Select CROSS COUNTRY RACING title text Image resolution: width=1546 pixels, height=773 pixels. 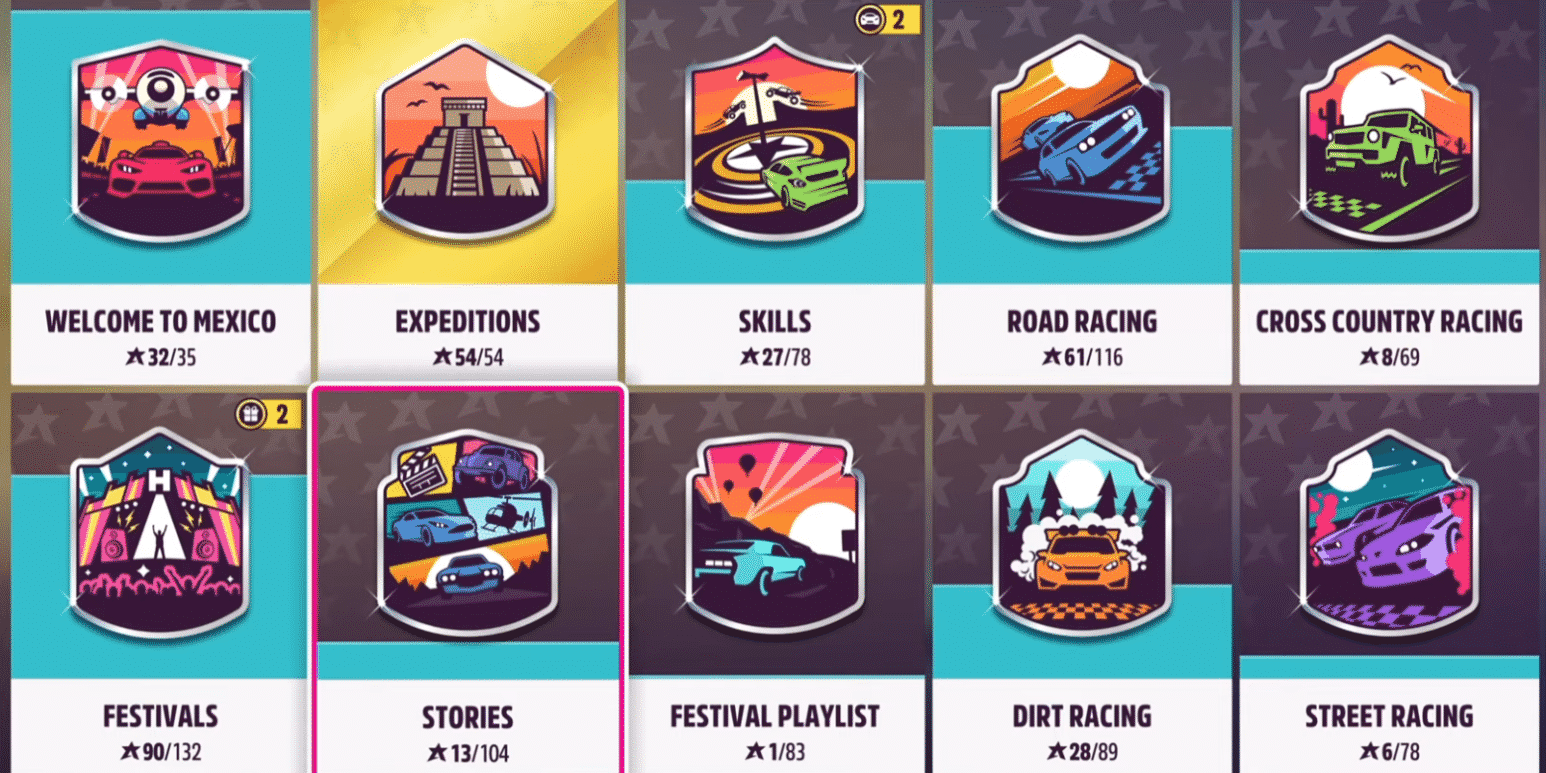point(1390,322)
